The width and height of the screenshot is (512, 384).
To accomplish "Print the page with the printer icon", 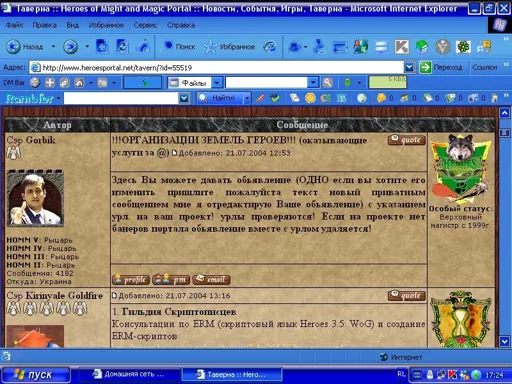I will pos(319,47).
